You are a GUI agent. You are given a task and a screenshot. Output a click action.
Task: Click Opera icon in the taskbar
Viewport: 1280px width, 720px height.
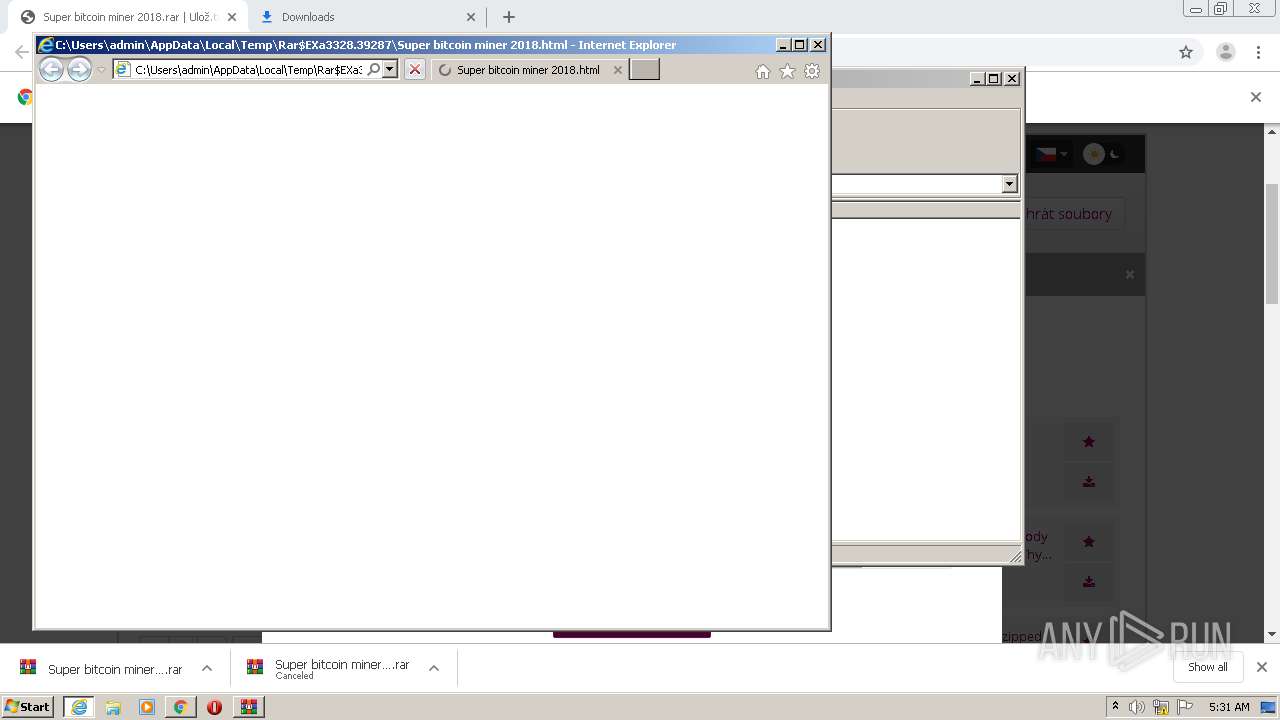click(x=214, y=707)
